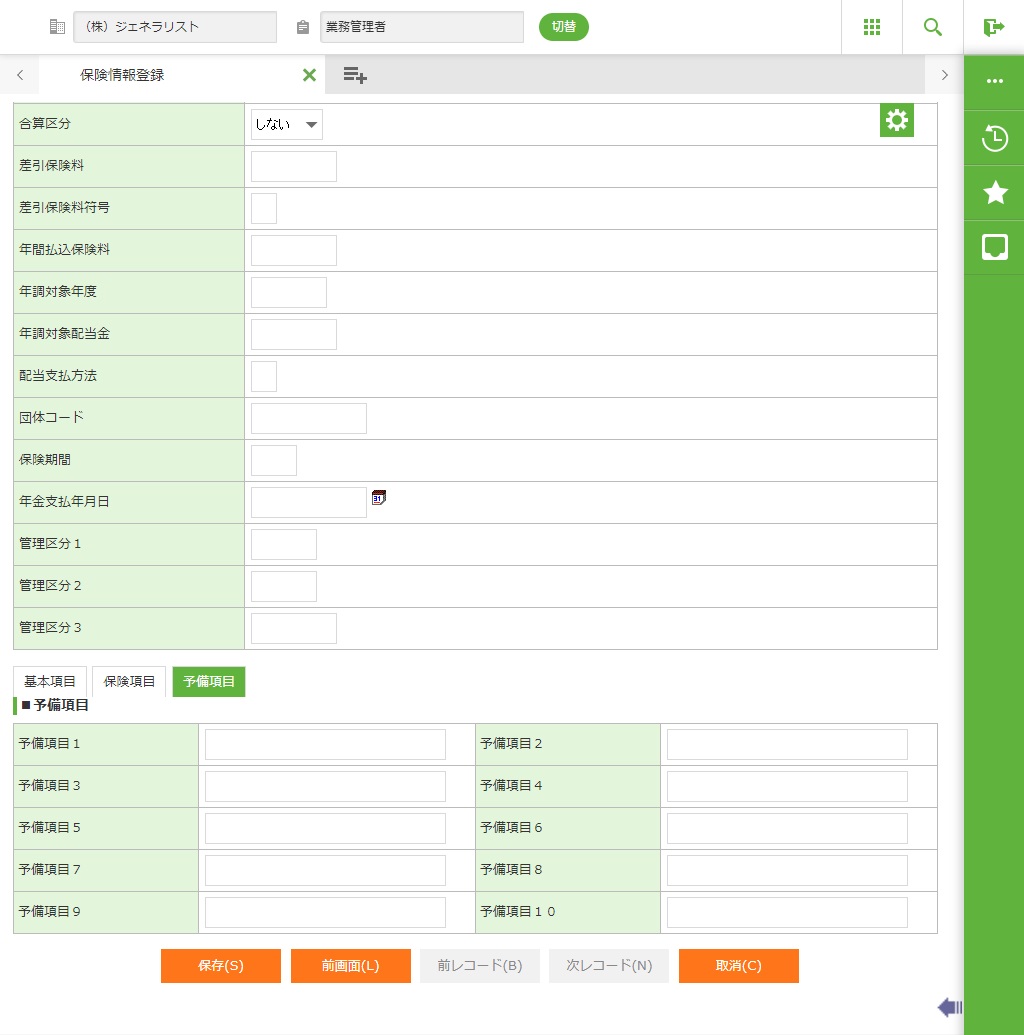Focus the 年間払込保険料 input
This screenshot has height=1035, width=1024.
[x=294, y=250]
